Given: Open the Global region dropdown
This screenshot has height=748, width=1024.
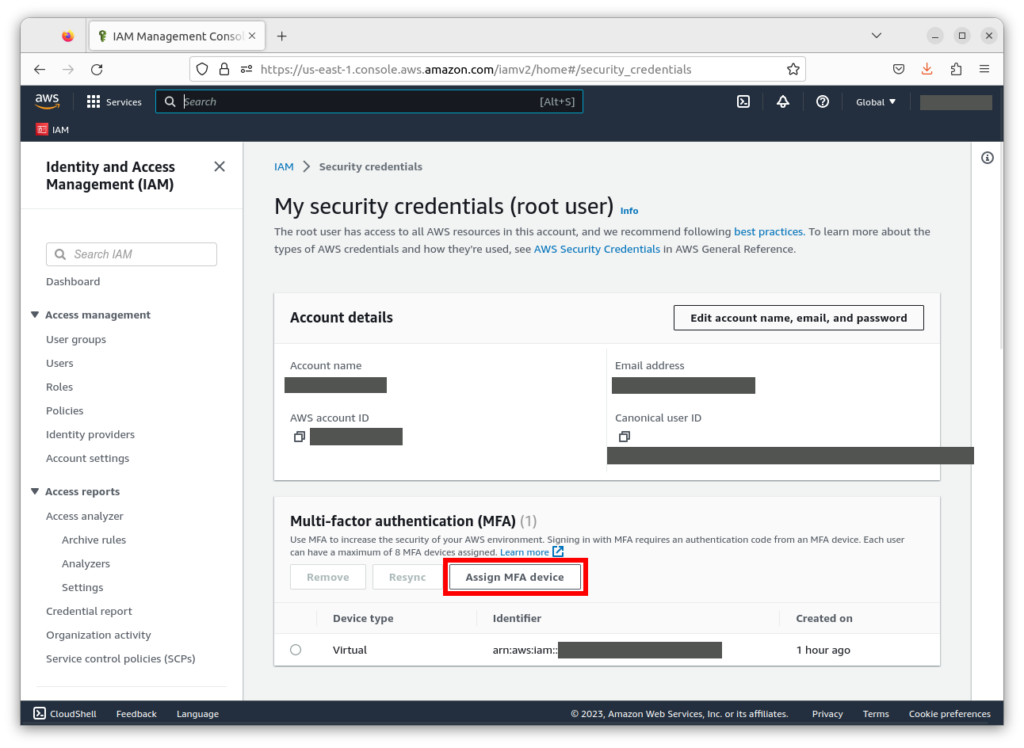Looking at the screenshot, I should pyautogui.click(x=876, y=102).
